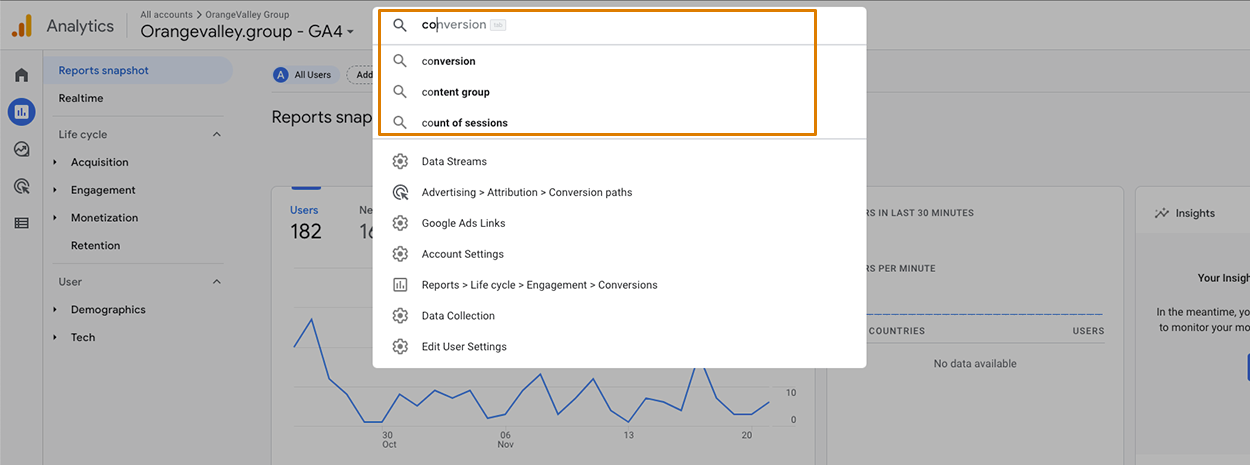Click the Google Analytics logo
The width and height of the screenshot is (1250, 465).
click(22, 26)
